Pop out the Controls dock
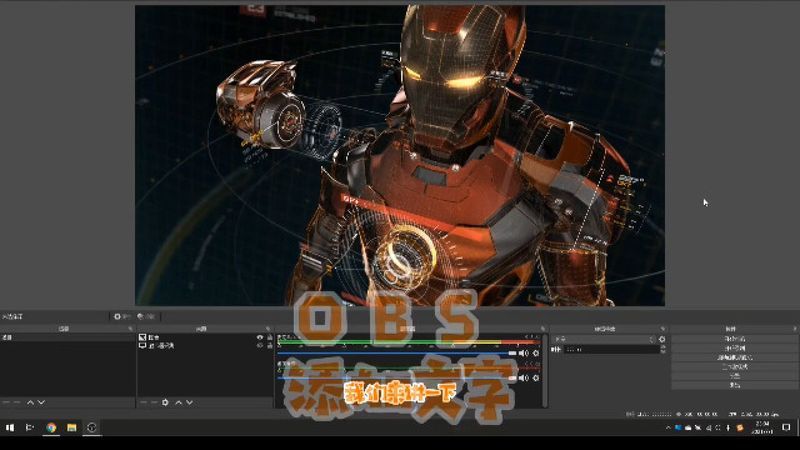The height and width of the screenshot is (450, 800). click(x=795, y=329)
